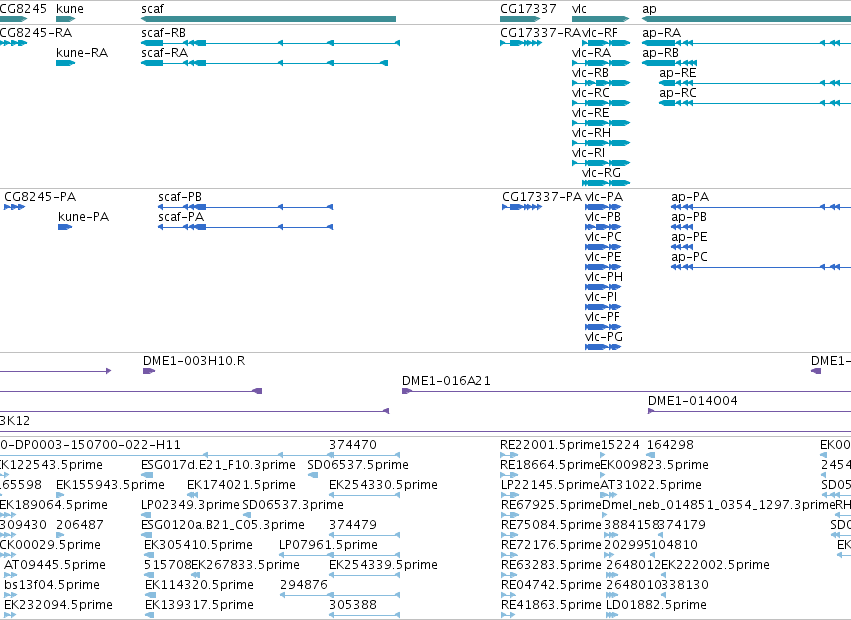This screenshot has width=851, height=620.
Task: Select the EK174021.5prime EST label
Action: [x=242, y=485]
